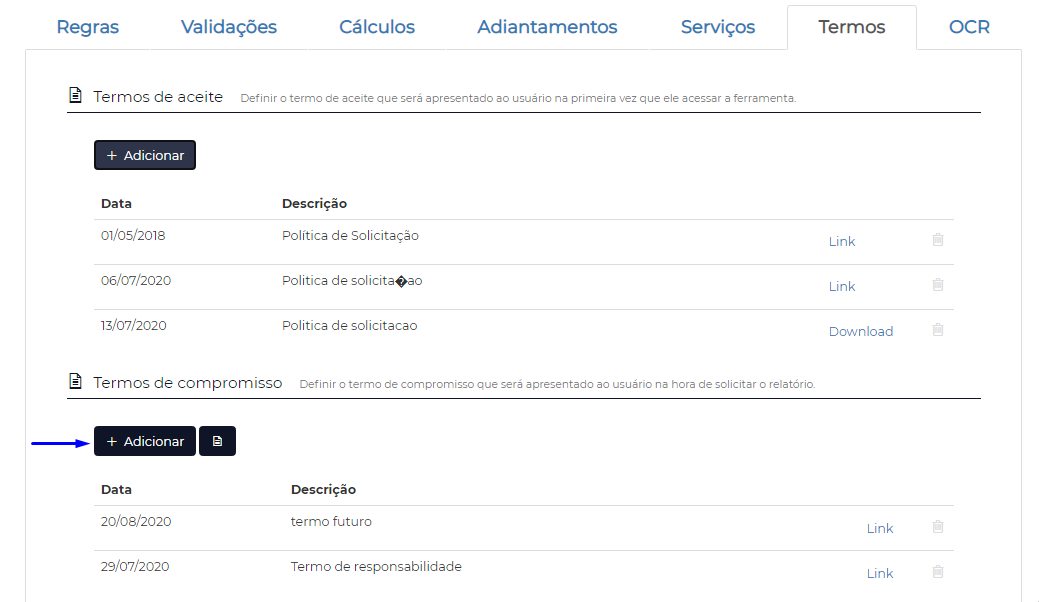
Task: Open the Regras tab
Action: [x=88, y=27]
